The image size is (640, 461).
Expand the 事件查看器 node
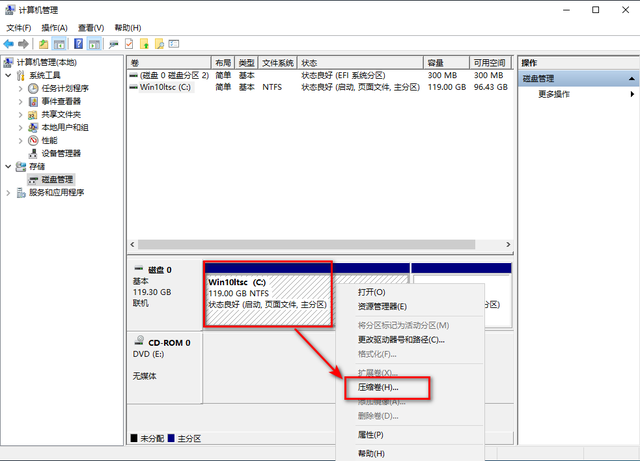coord(20,101)
